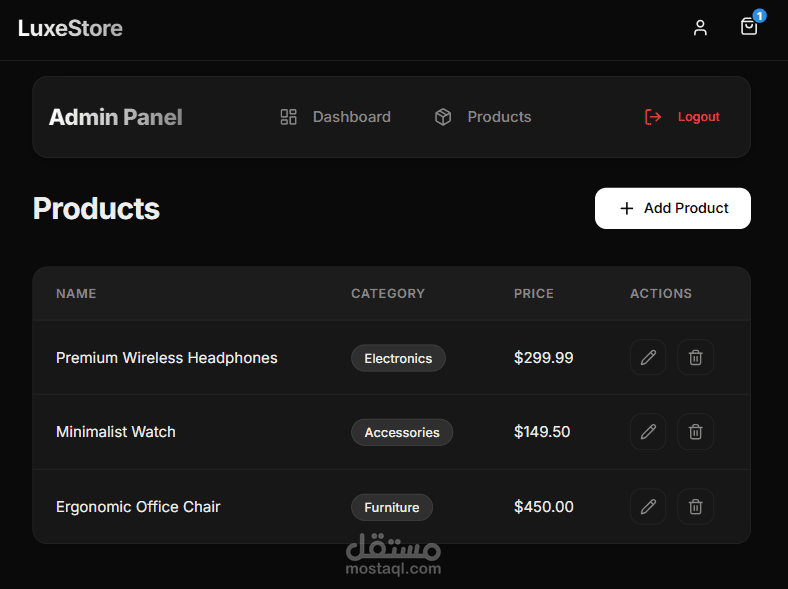Delete Premium Wireless Headphones using trash icon

click(696, 357)
